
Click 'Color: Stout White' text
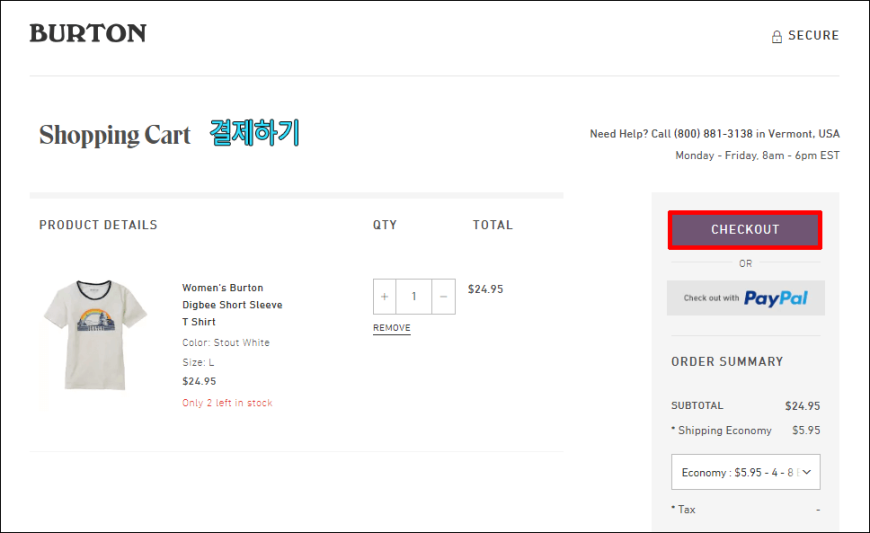point(226,343)
